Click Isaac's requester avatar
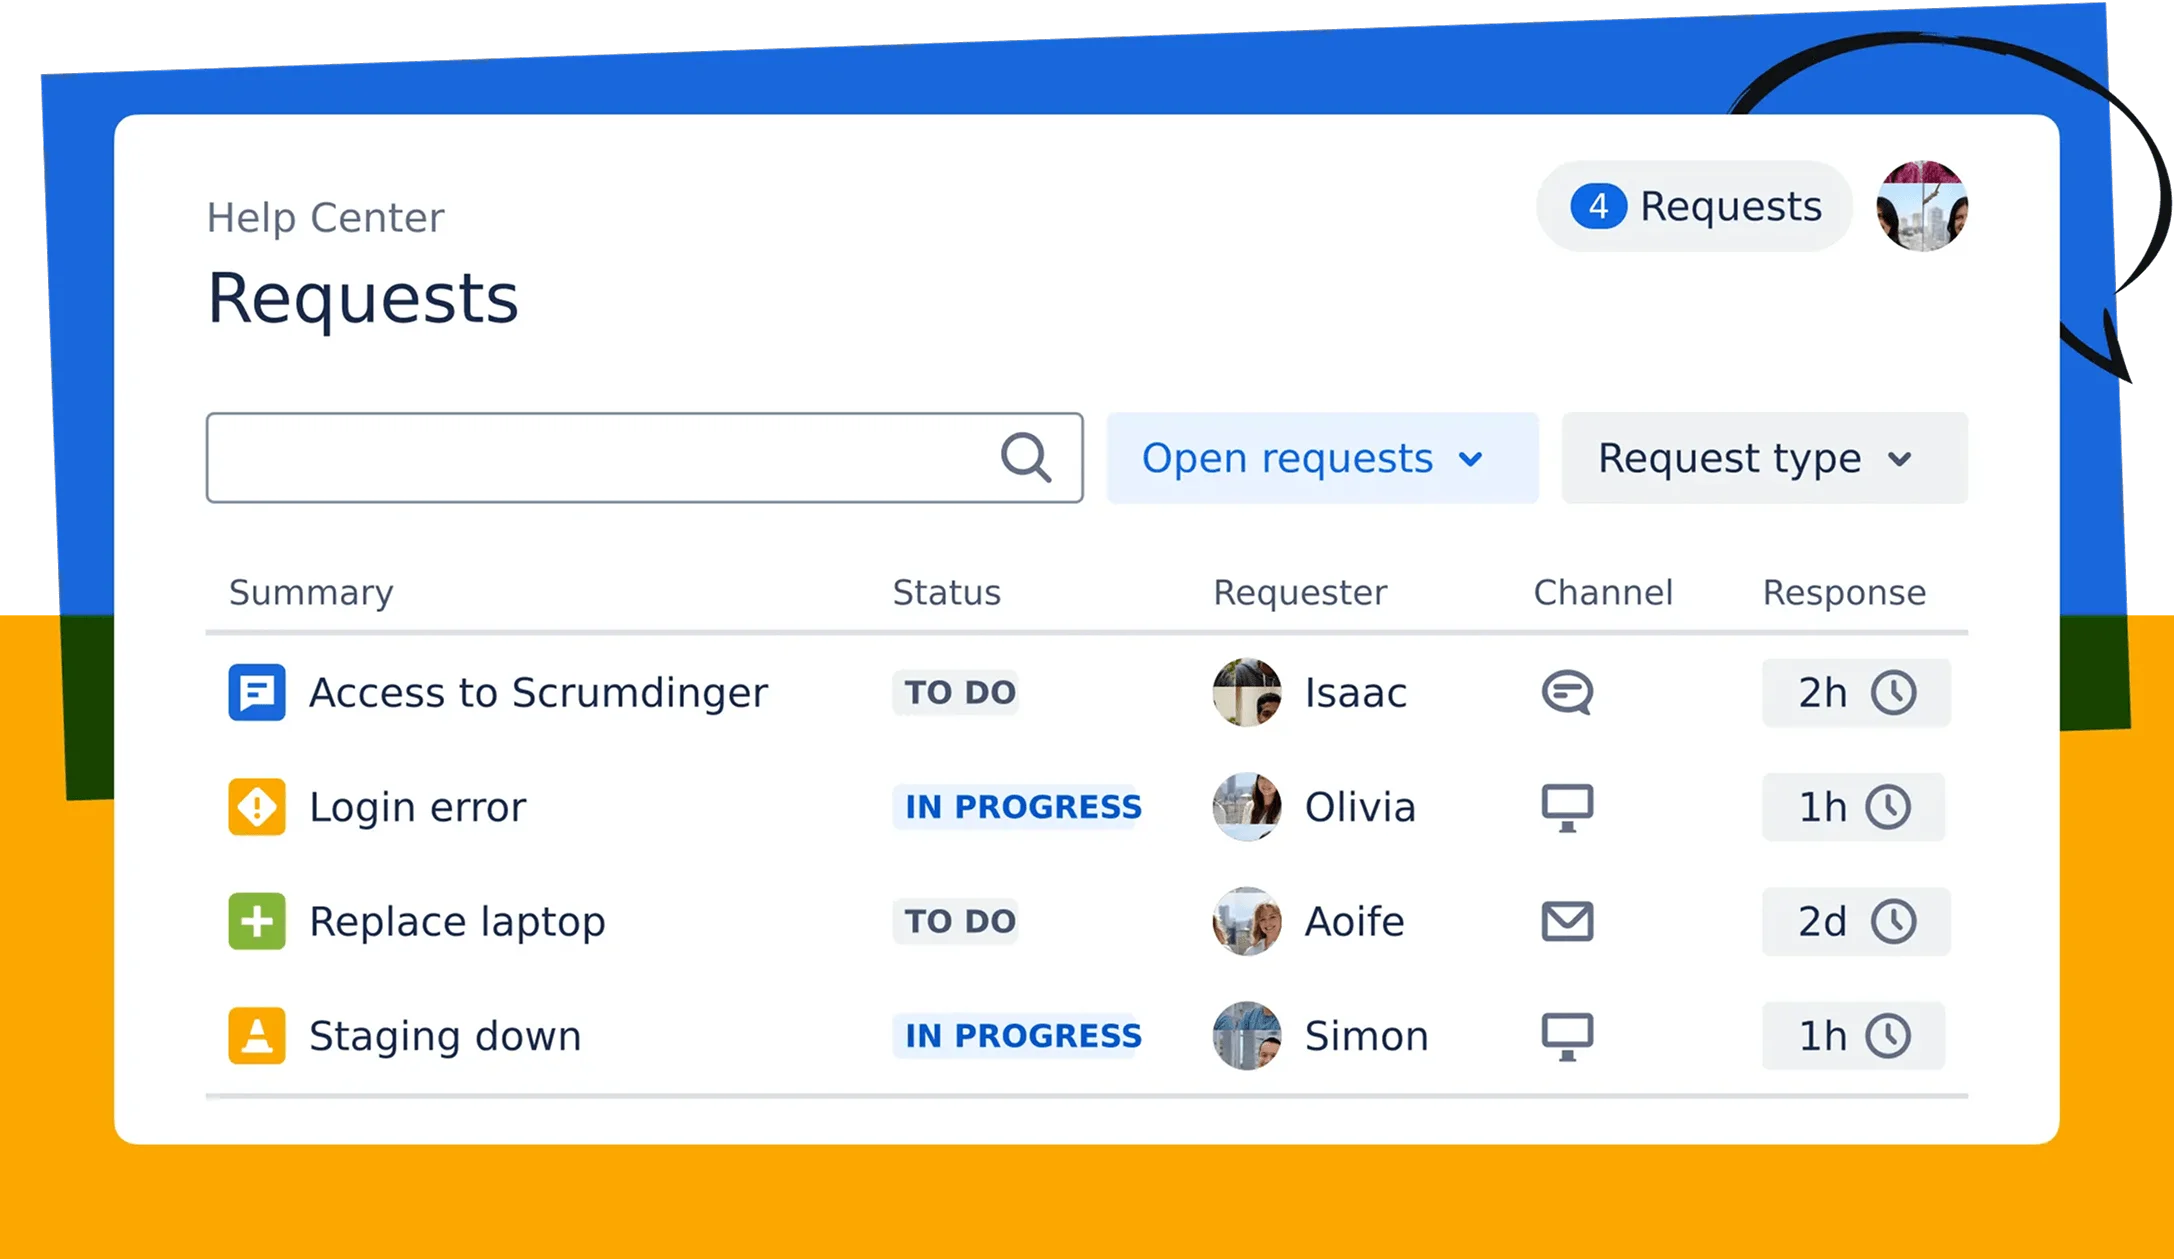This screenshot has height=1259, width=2174. point(1247,692)
